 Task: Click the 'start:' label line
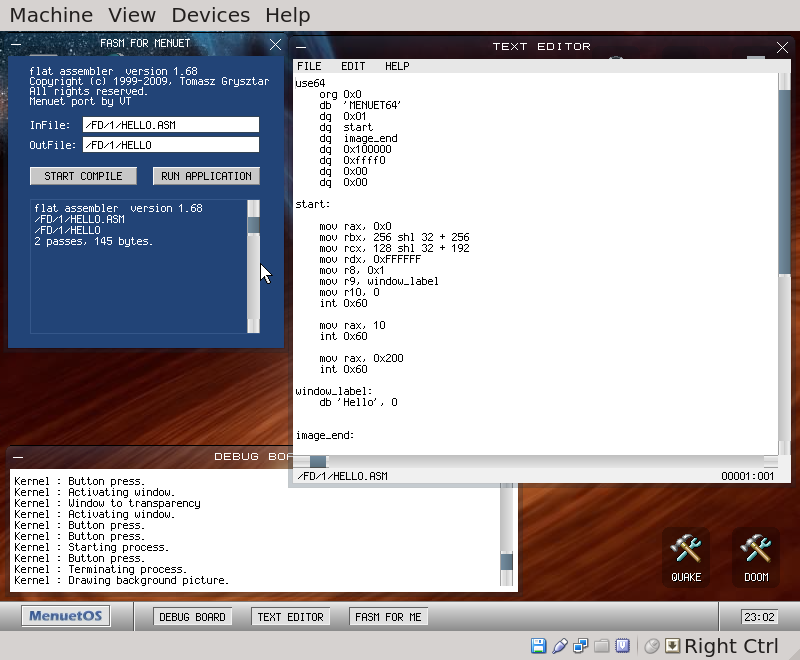313,204
